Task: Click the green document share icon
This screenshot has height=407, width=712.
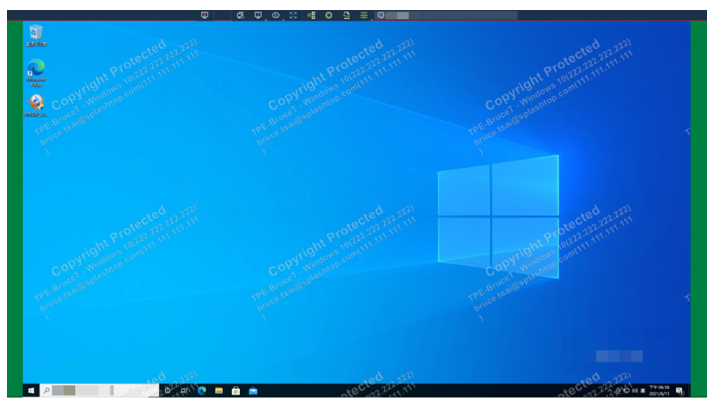Action: (x=346, y=15)
